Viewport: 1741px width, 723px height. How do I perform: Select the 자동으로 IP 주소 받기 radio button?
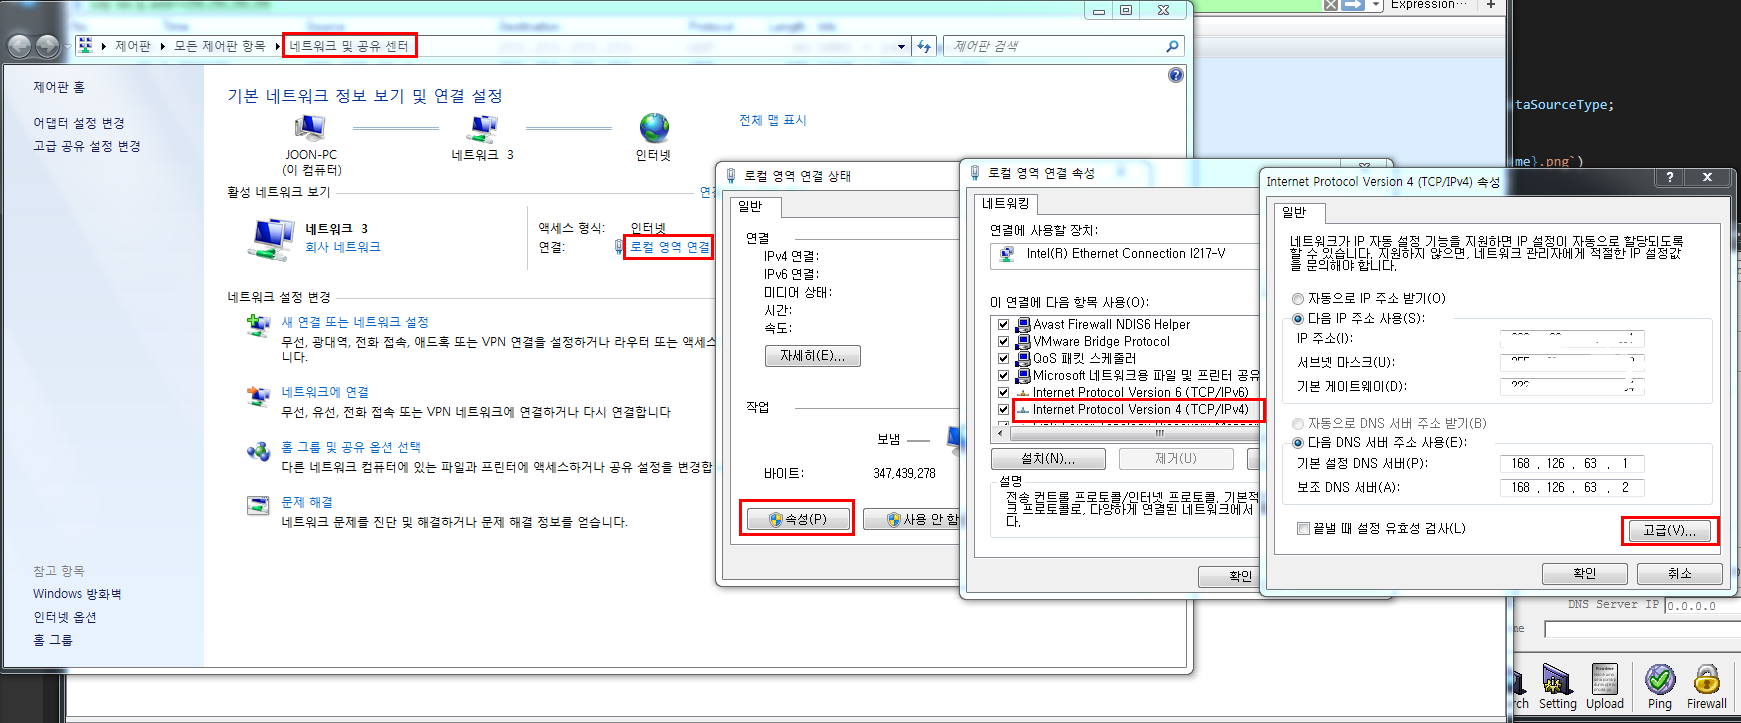click(x=1298, y=298)
